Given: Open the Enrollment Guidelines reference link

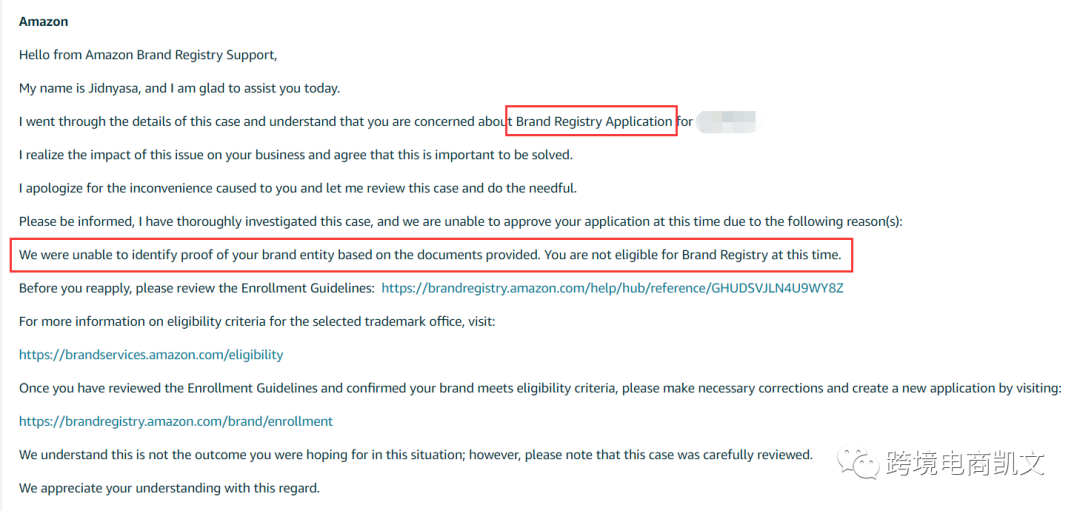Looking at the screenshot, I should 612,289.
